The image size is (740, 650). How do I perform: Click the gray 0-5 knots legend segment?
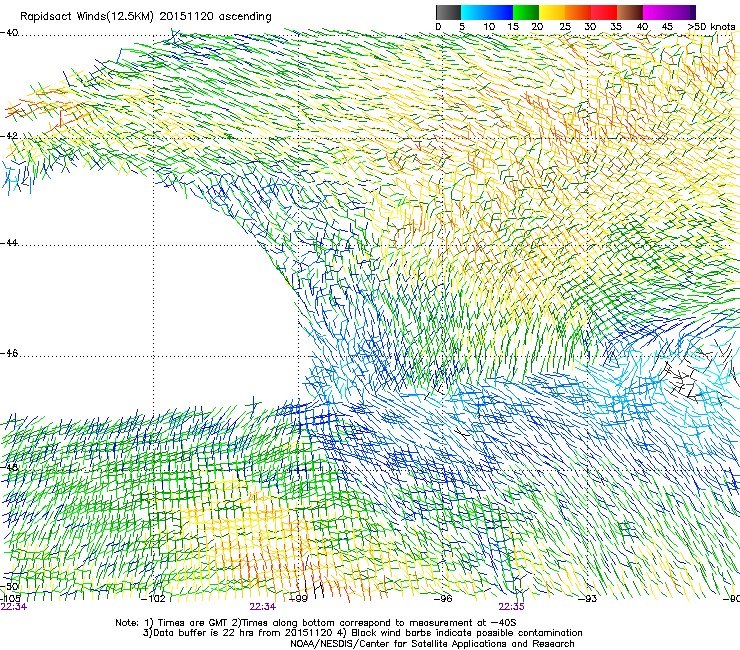coord(448,12)
